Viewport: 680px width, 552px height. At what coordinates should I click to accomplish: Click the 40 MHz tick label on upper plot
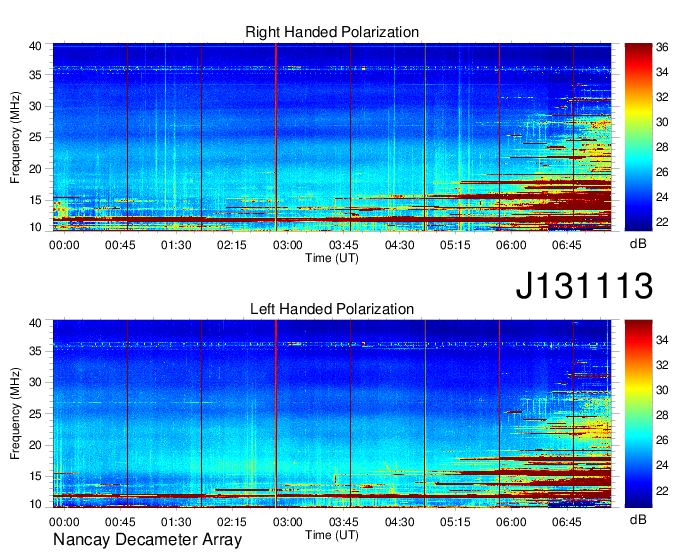36,46
